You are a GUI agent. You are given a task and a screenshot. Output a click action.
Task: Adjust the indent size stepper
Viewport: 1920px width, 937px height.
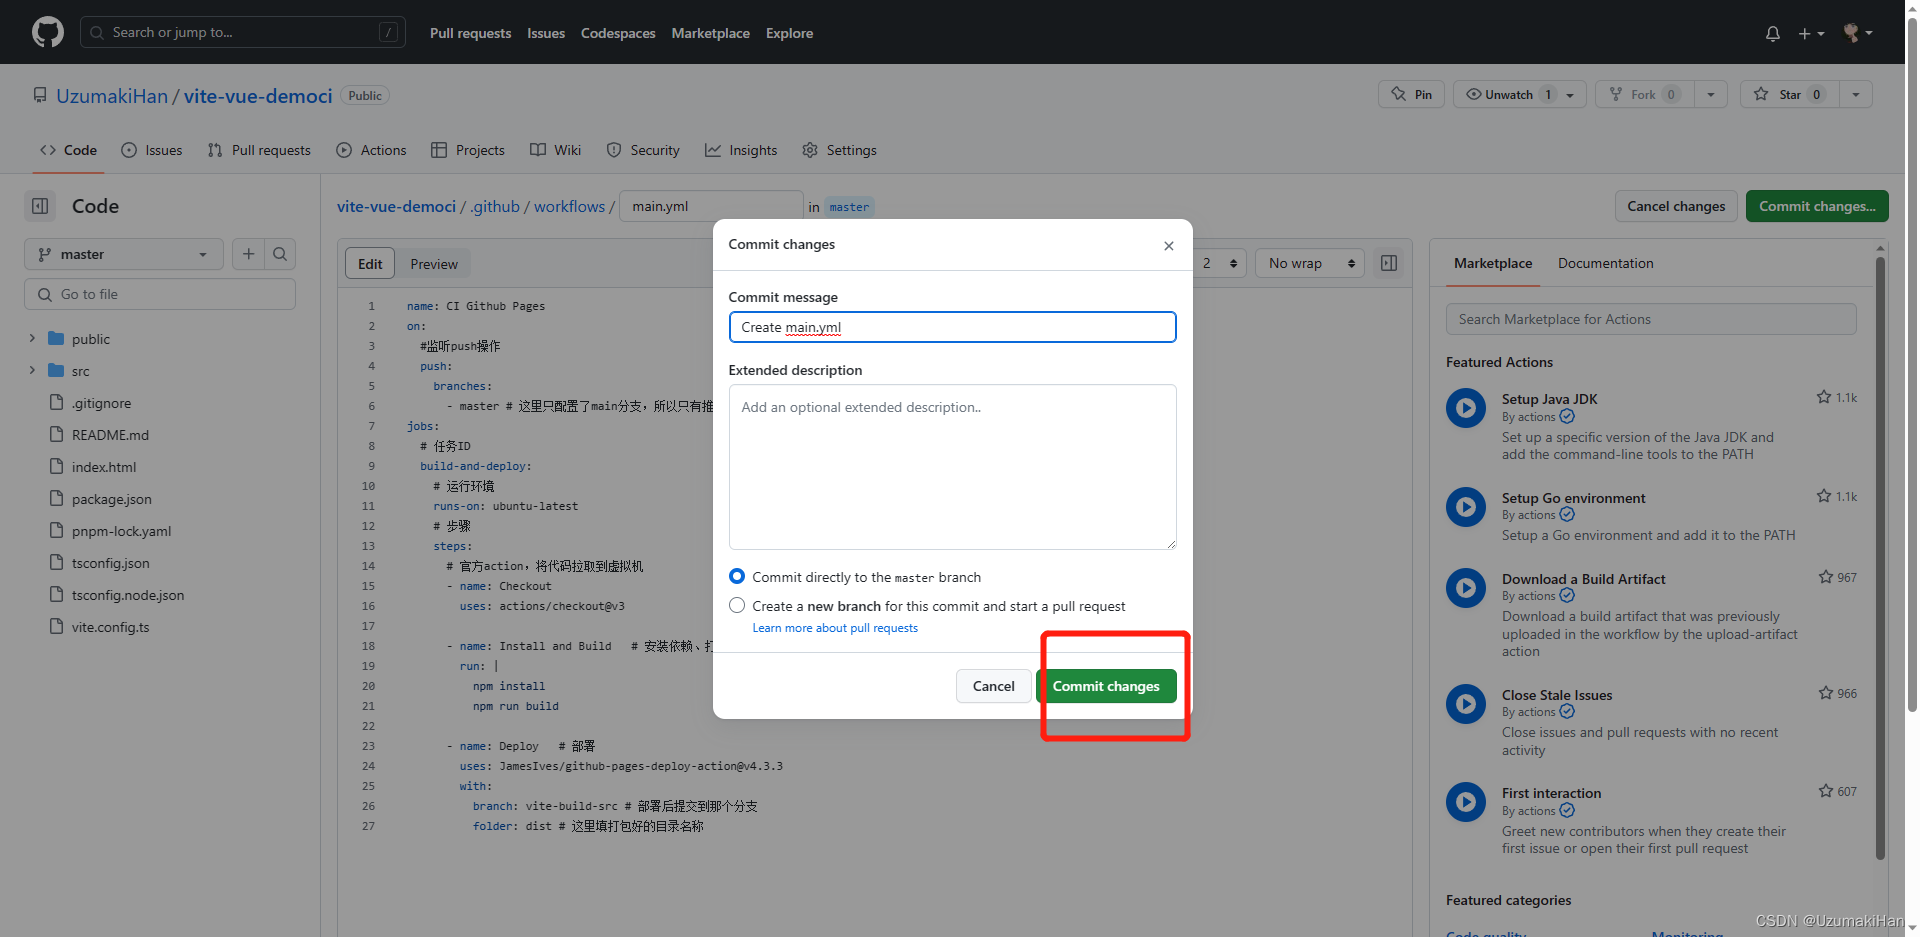point(1220,263)
